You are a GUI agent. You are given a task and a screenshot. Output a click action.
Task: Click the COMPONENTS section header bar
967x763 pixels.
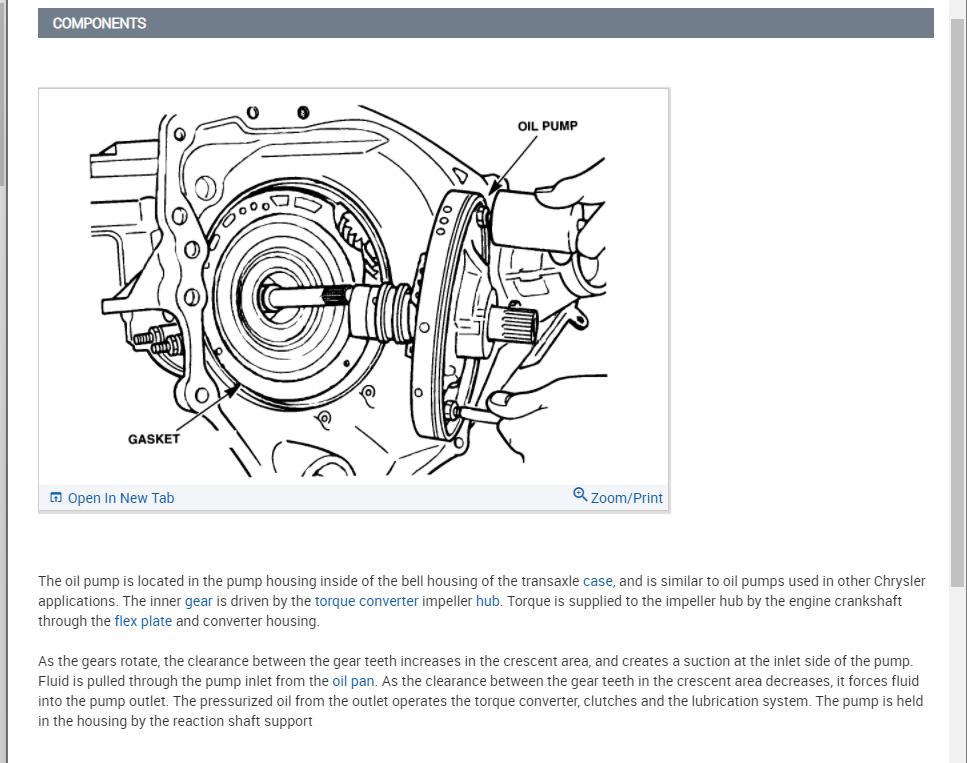[485, 23]
